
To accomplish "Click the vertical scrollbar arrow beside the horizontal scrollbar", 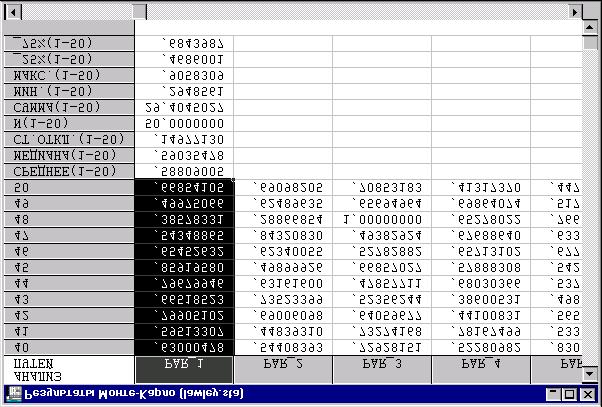I will point(590,26).
